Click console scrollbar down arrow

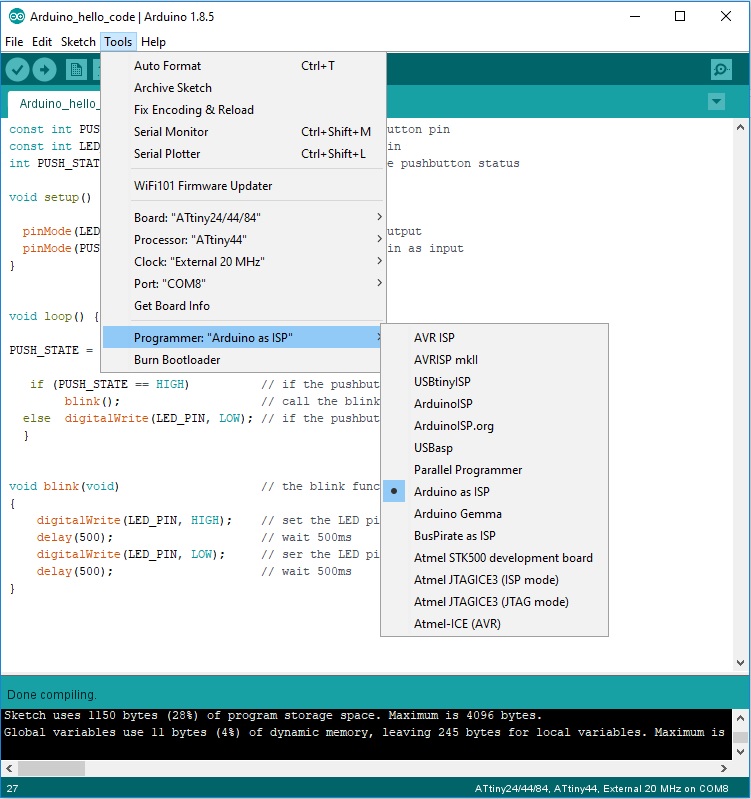click(740, 752)
